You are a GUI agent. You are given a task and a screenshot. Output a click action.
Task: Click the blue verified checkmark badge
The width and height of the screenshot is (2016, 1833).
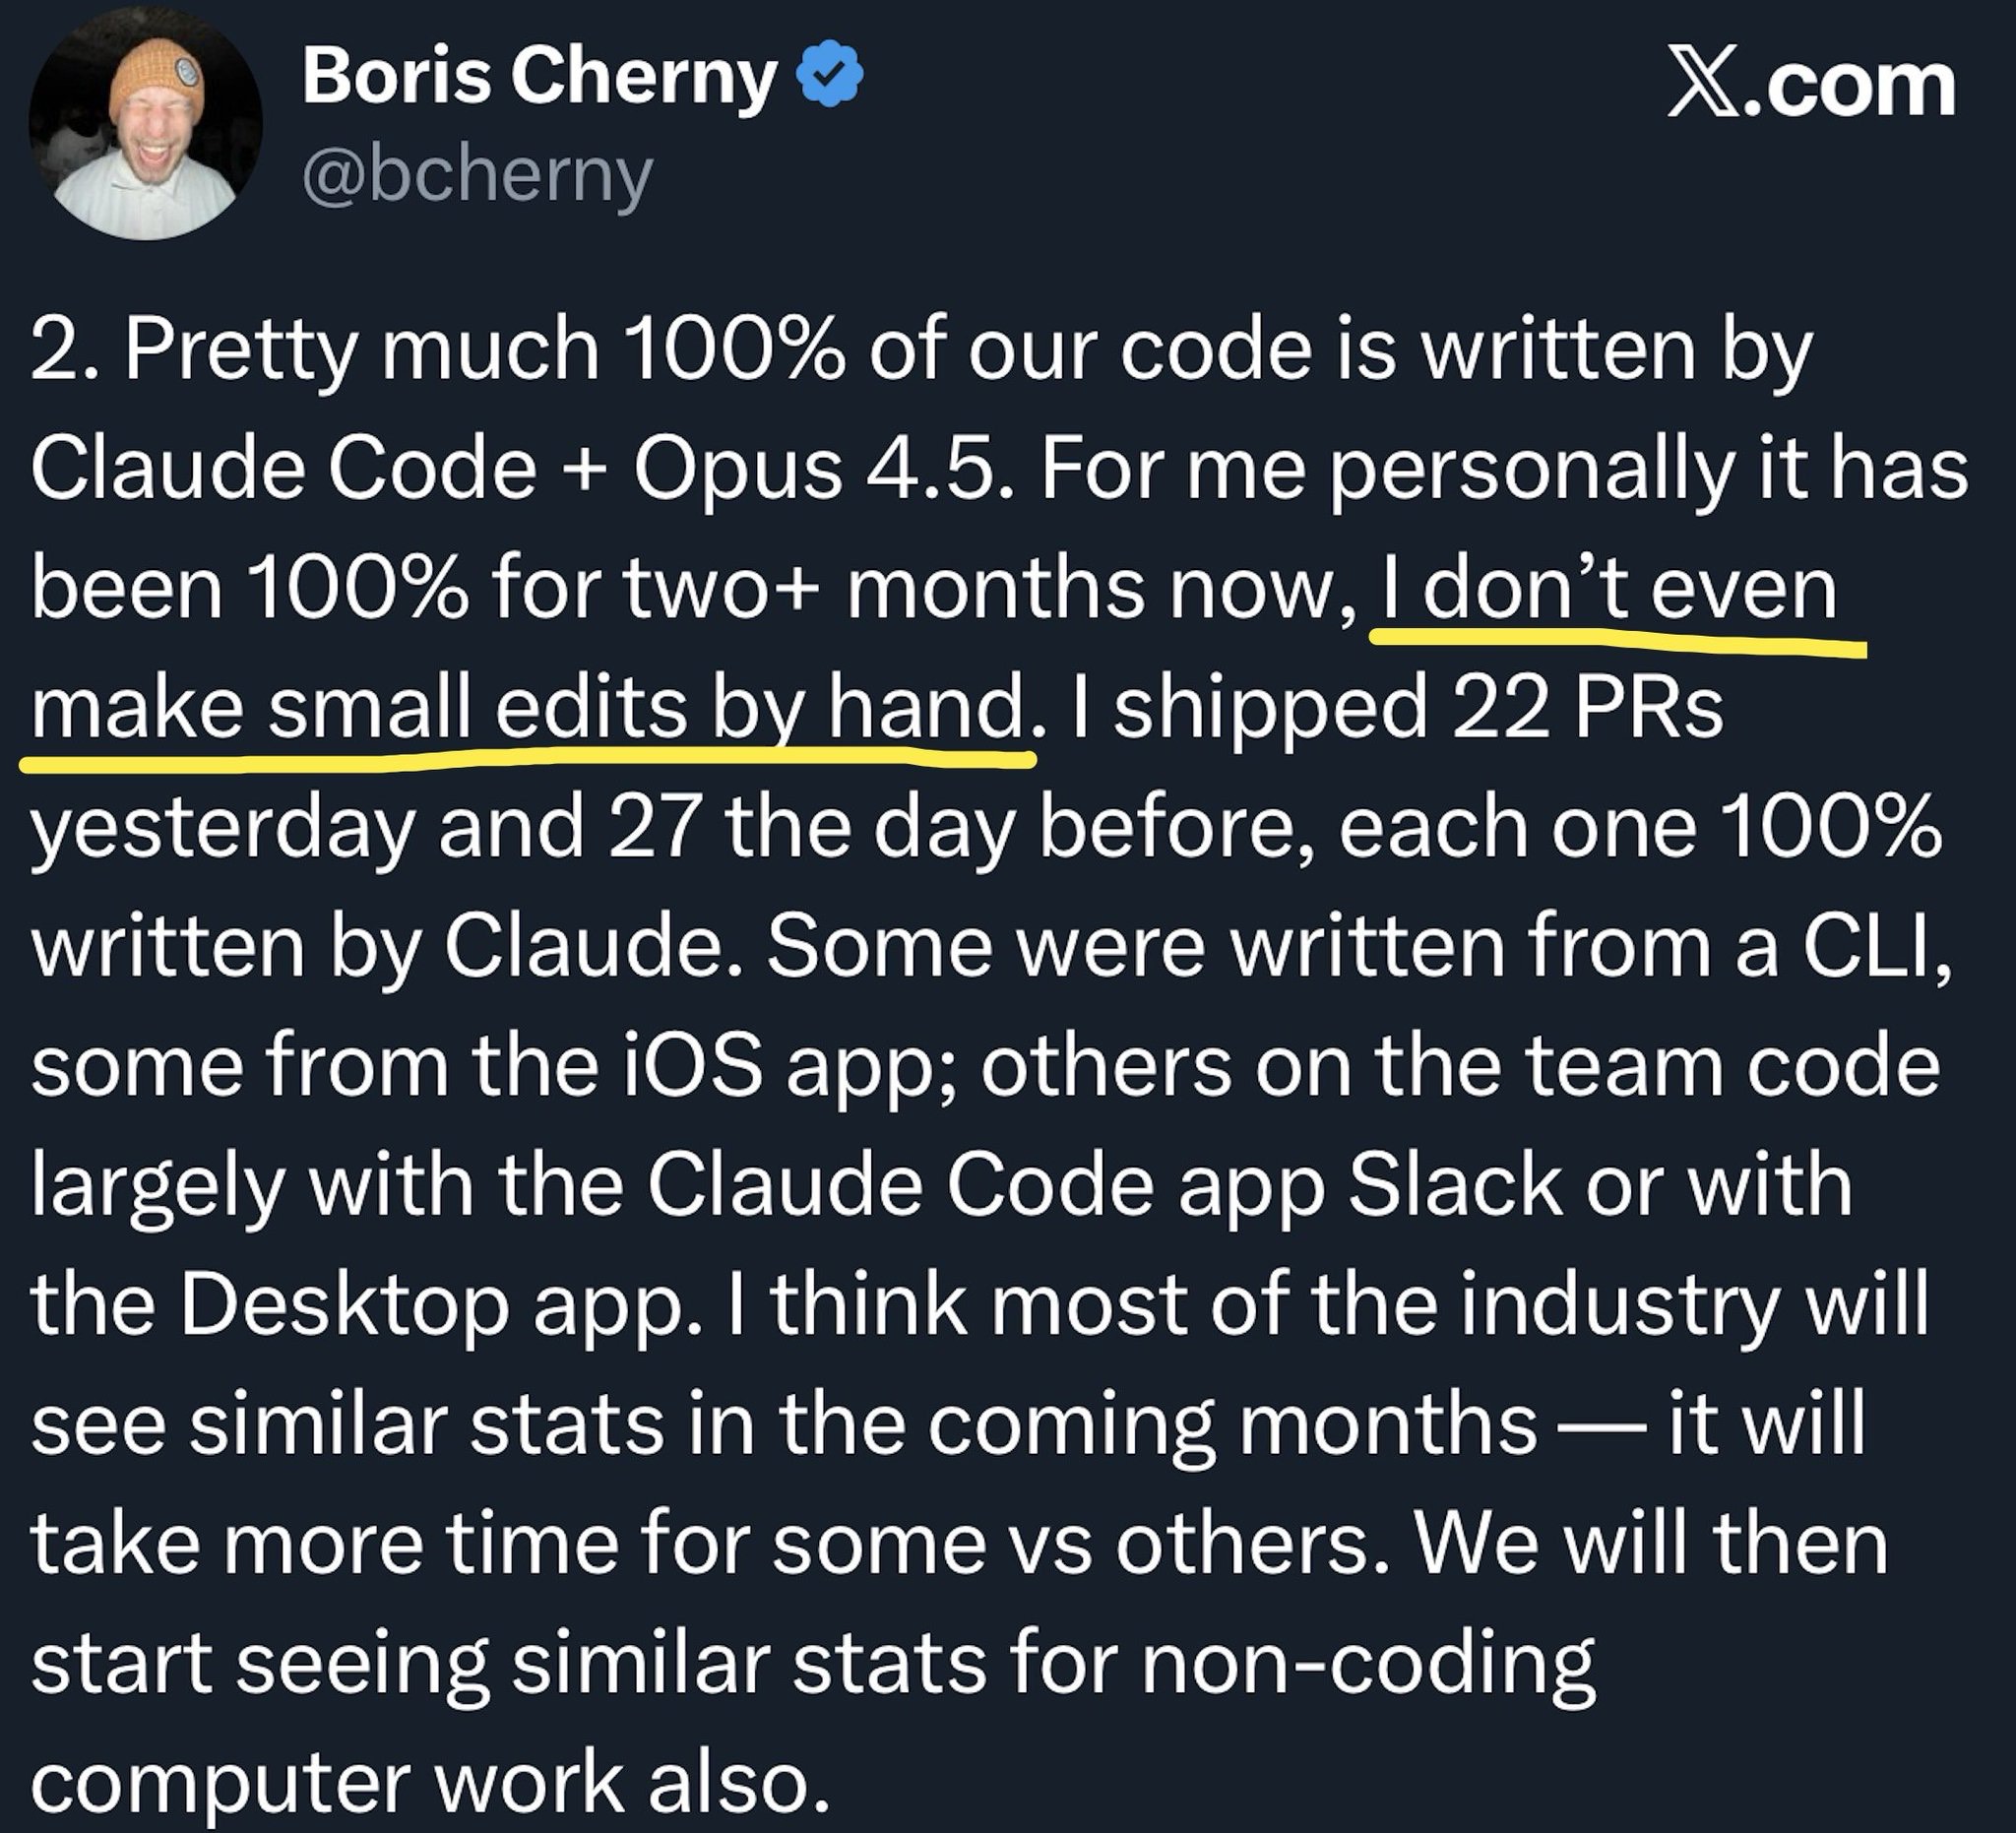click(830, 77)
